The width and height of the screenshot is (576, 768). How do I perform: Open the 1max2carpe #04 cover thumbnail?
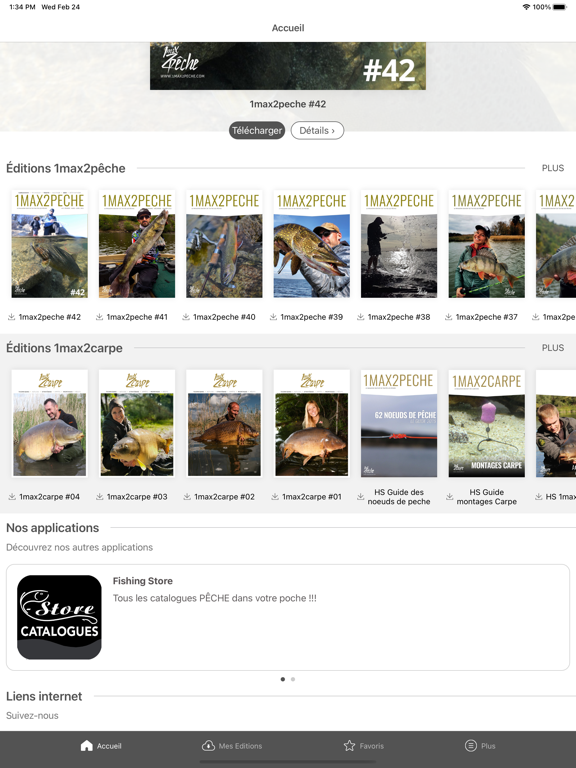[x=49, y=424]
